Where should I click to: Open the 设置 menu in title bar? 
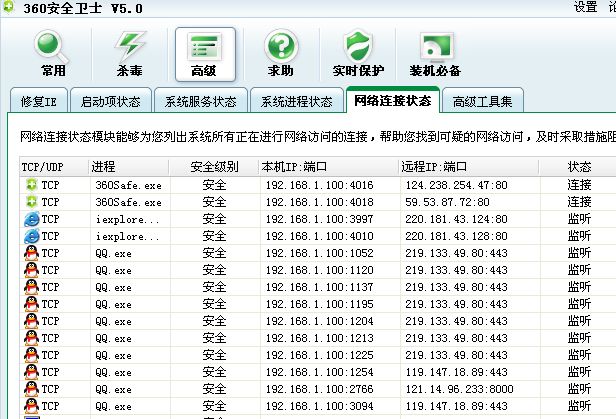tap(585, 7)
